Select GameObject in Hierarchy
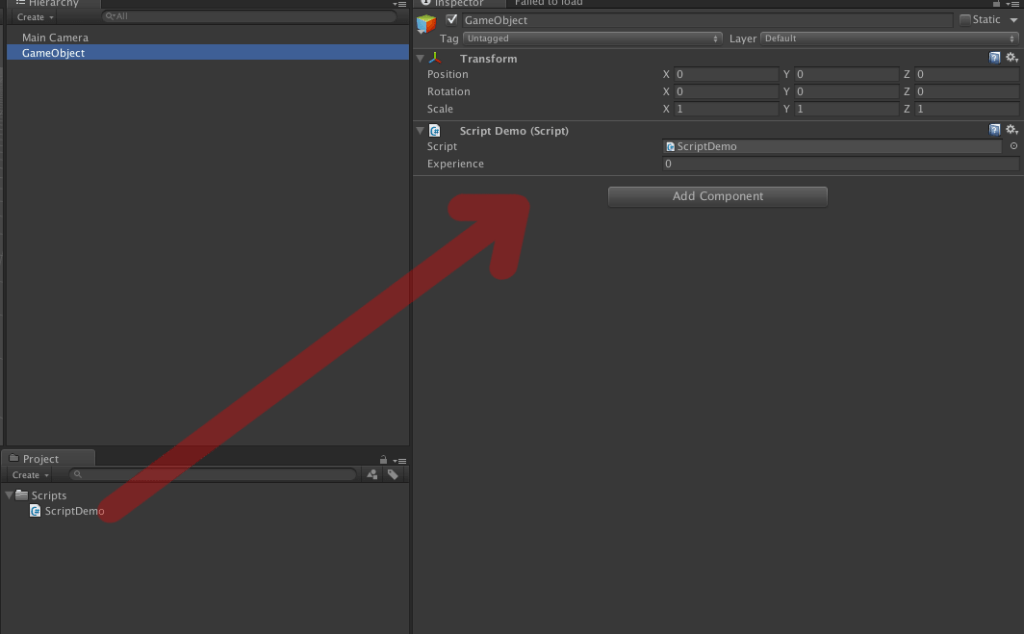The image size is (1024, 634). pyautogui.click(x=208, y=53)
